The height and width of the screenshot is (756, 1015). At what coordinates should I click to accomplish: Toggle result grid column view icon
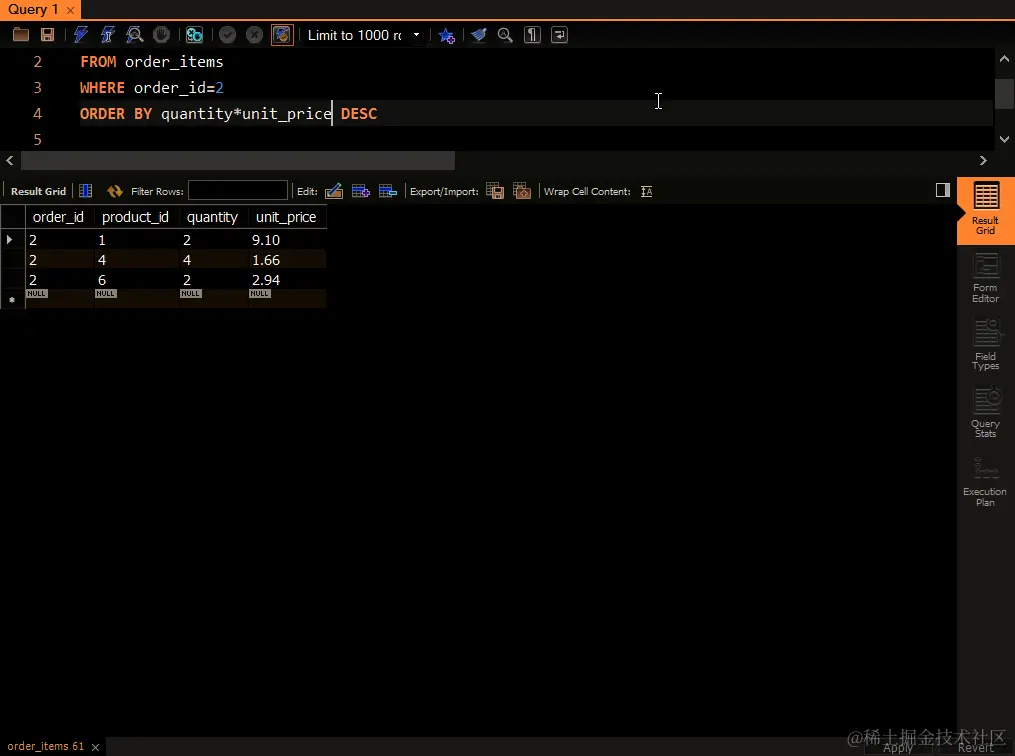pyautogui.click(x=85, y=191)
